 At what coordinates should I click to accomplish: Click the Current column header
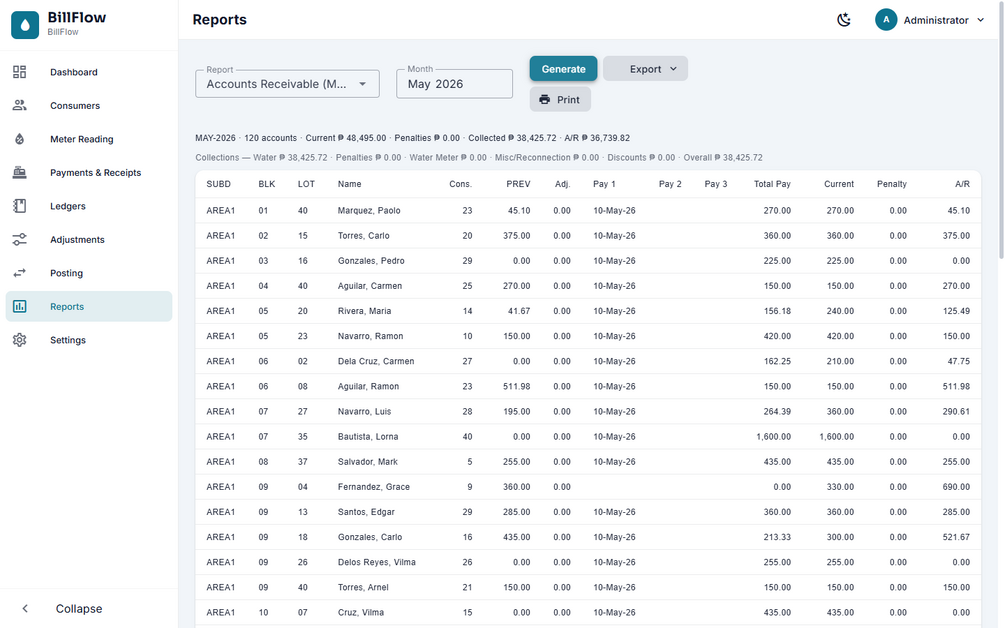pyautogui.click(x=839, y=184)
